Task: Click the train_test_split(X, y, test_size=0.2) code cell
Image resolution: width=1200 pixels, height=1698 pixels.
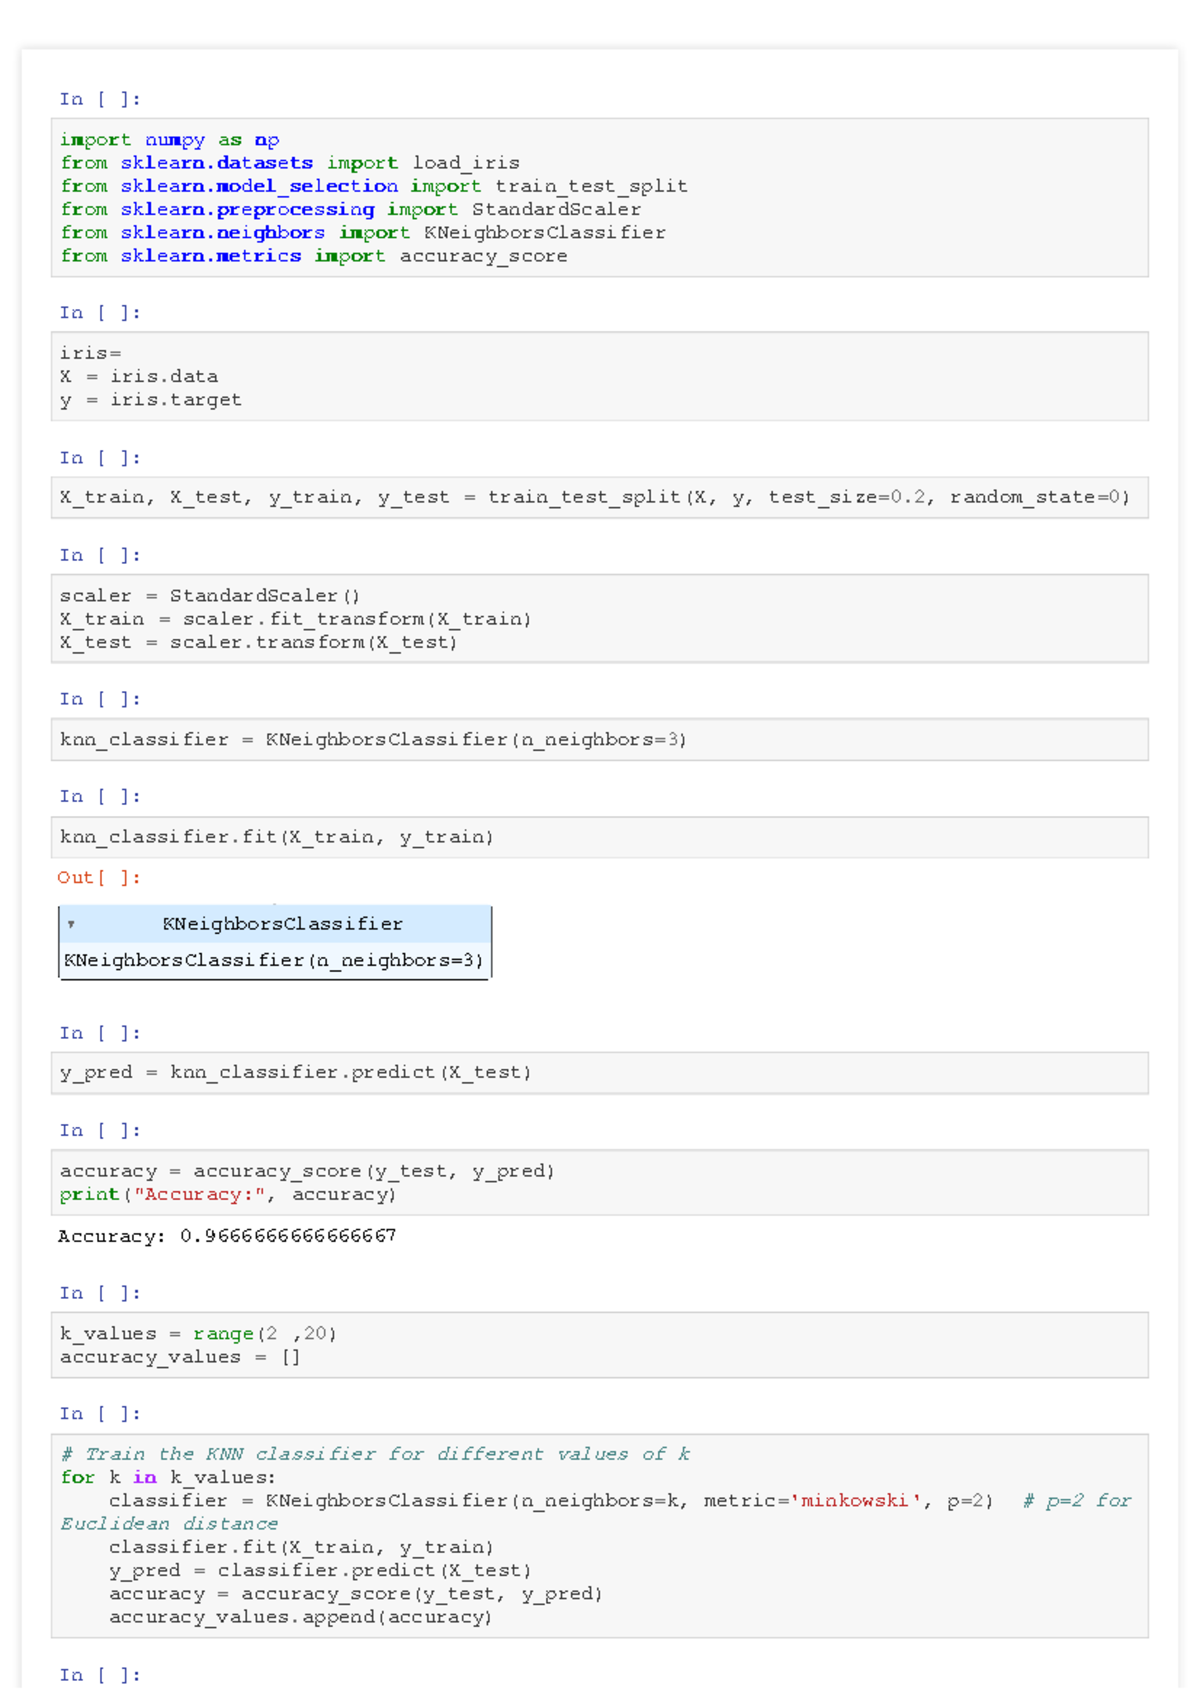Action: tap(600, 497)
